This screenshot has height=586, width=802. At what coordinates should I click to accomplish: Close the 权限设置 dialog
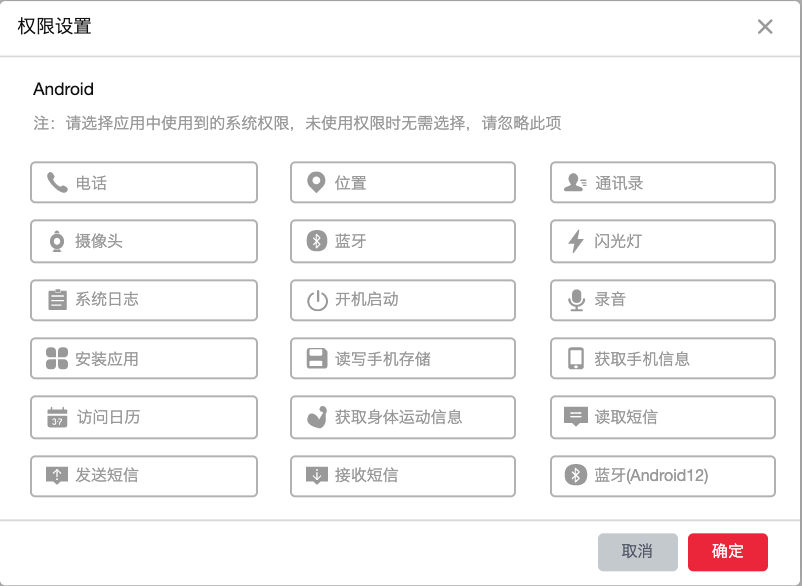pyautogui.click(x=765, y=27)
